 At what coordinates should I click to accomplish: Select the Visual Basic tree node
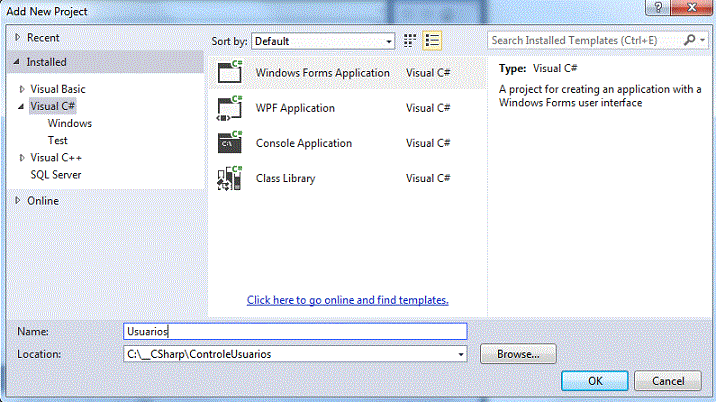click(x=58, y=89)
